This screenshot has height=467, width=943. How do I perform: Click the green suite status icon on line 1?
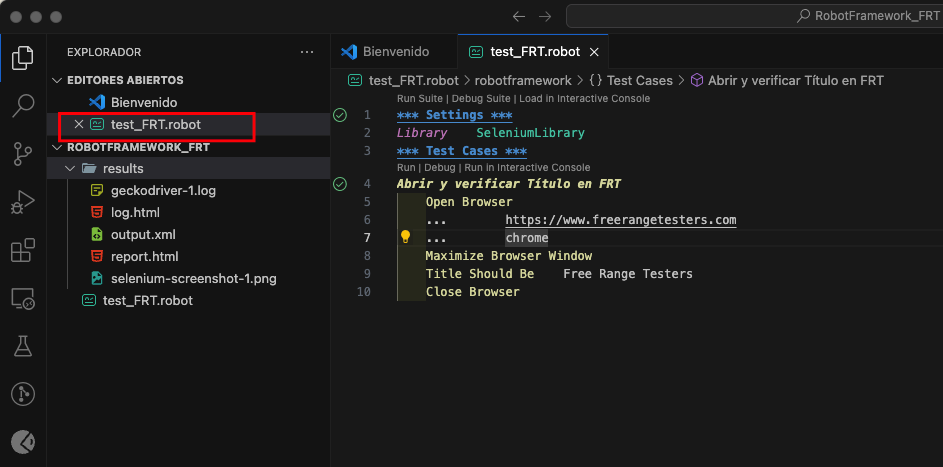(x=340, y=115)
